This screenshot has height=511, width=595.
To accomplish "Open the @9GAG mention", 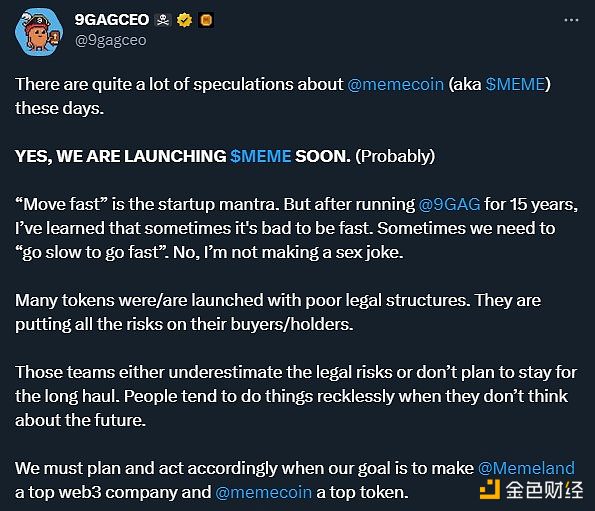I will click(x=449, y=204).
